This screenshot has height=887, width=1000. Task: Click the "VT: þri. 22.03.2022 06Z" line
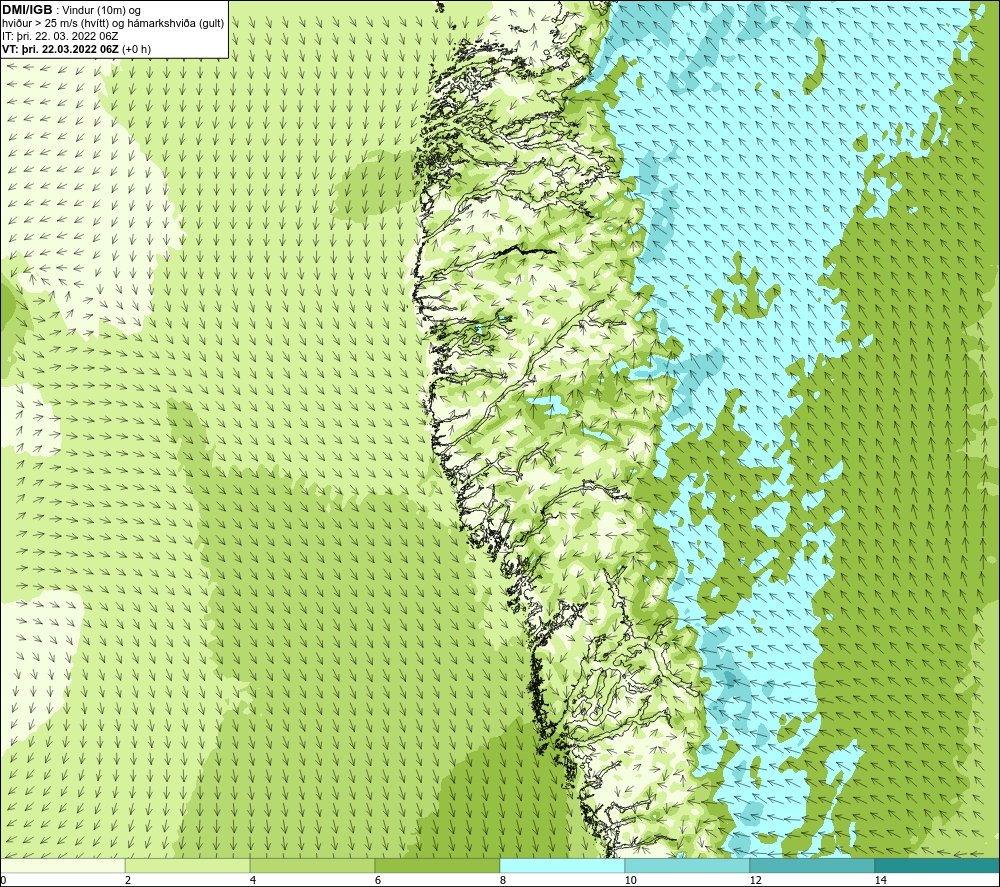60,49
